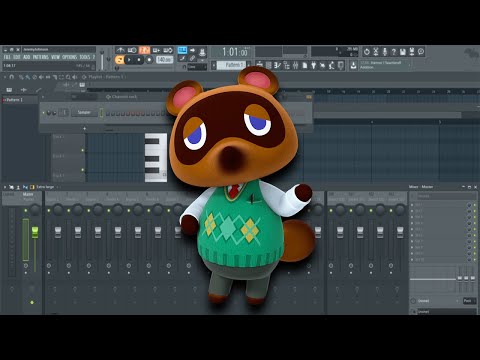Toggle wait for input to start playing
The height and width of the screenshot is (360, 480).
(x=132, y=50)
